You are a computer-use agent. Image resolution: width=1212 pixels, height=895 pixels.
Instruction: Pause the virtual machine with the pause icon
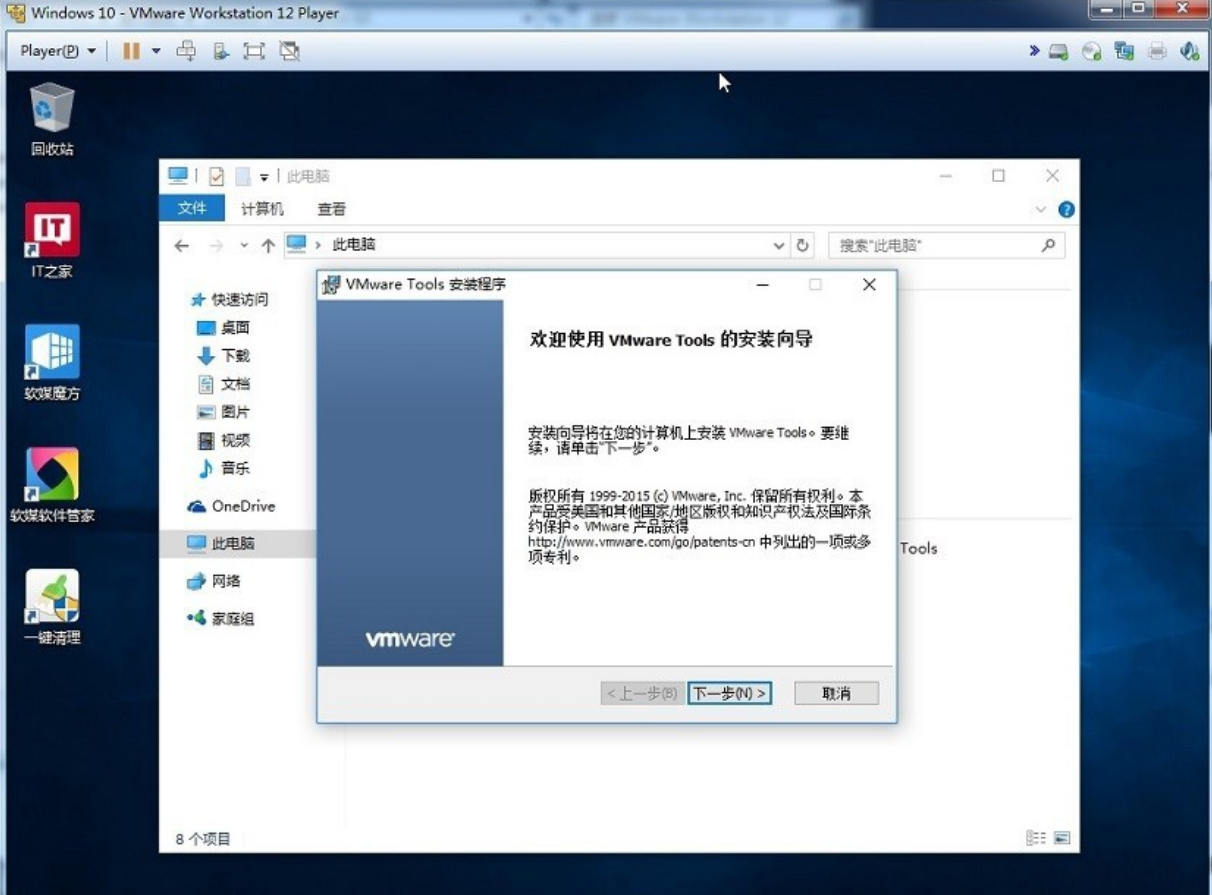[x=131, y=50]
